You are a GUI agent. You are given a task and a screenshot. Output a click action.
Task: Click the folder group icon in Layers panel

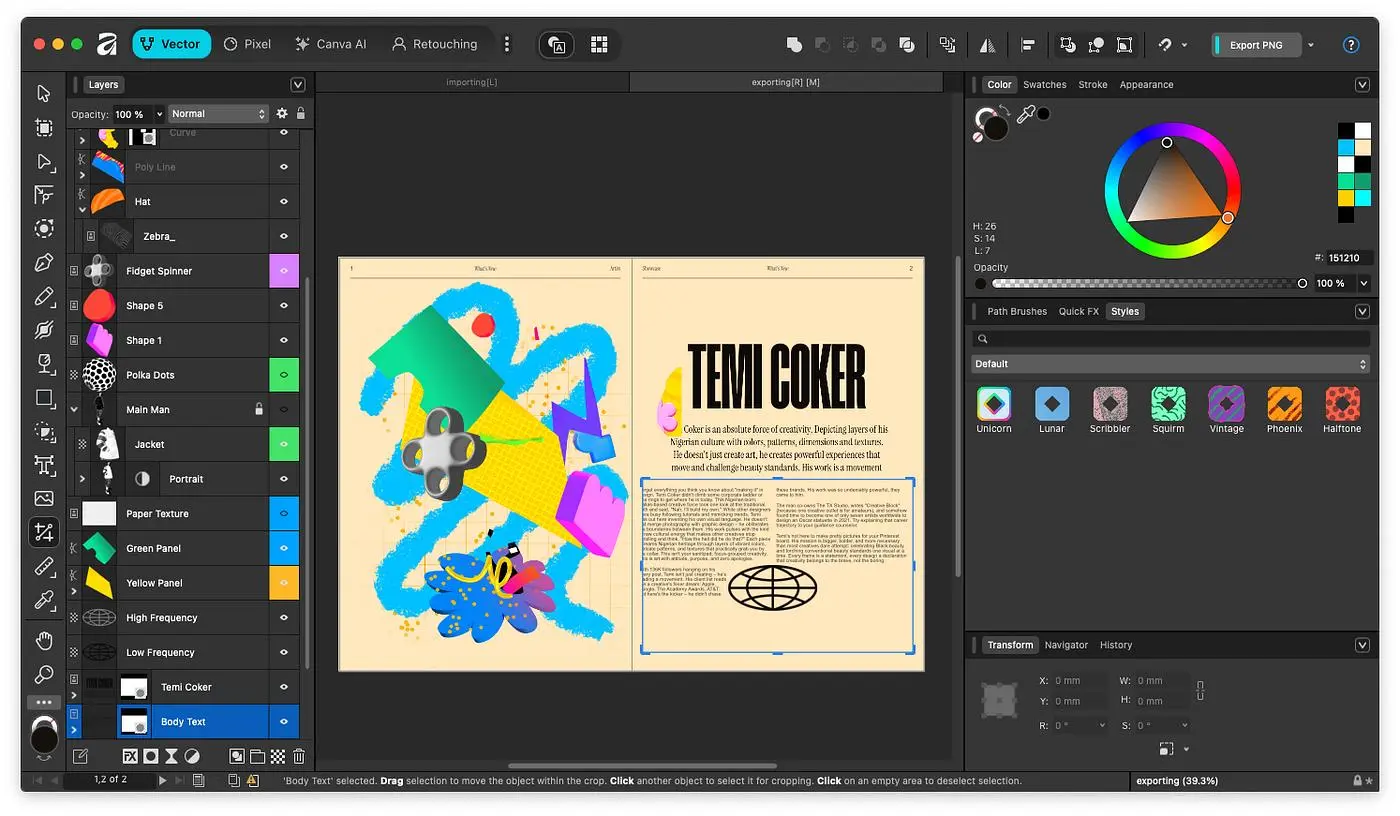click(257, 756)
